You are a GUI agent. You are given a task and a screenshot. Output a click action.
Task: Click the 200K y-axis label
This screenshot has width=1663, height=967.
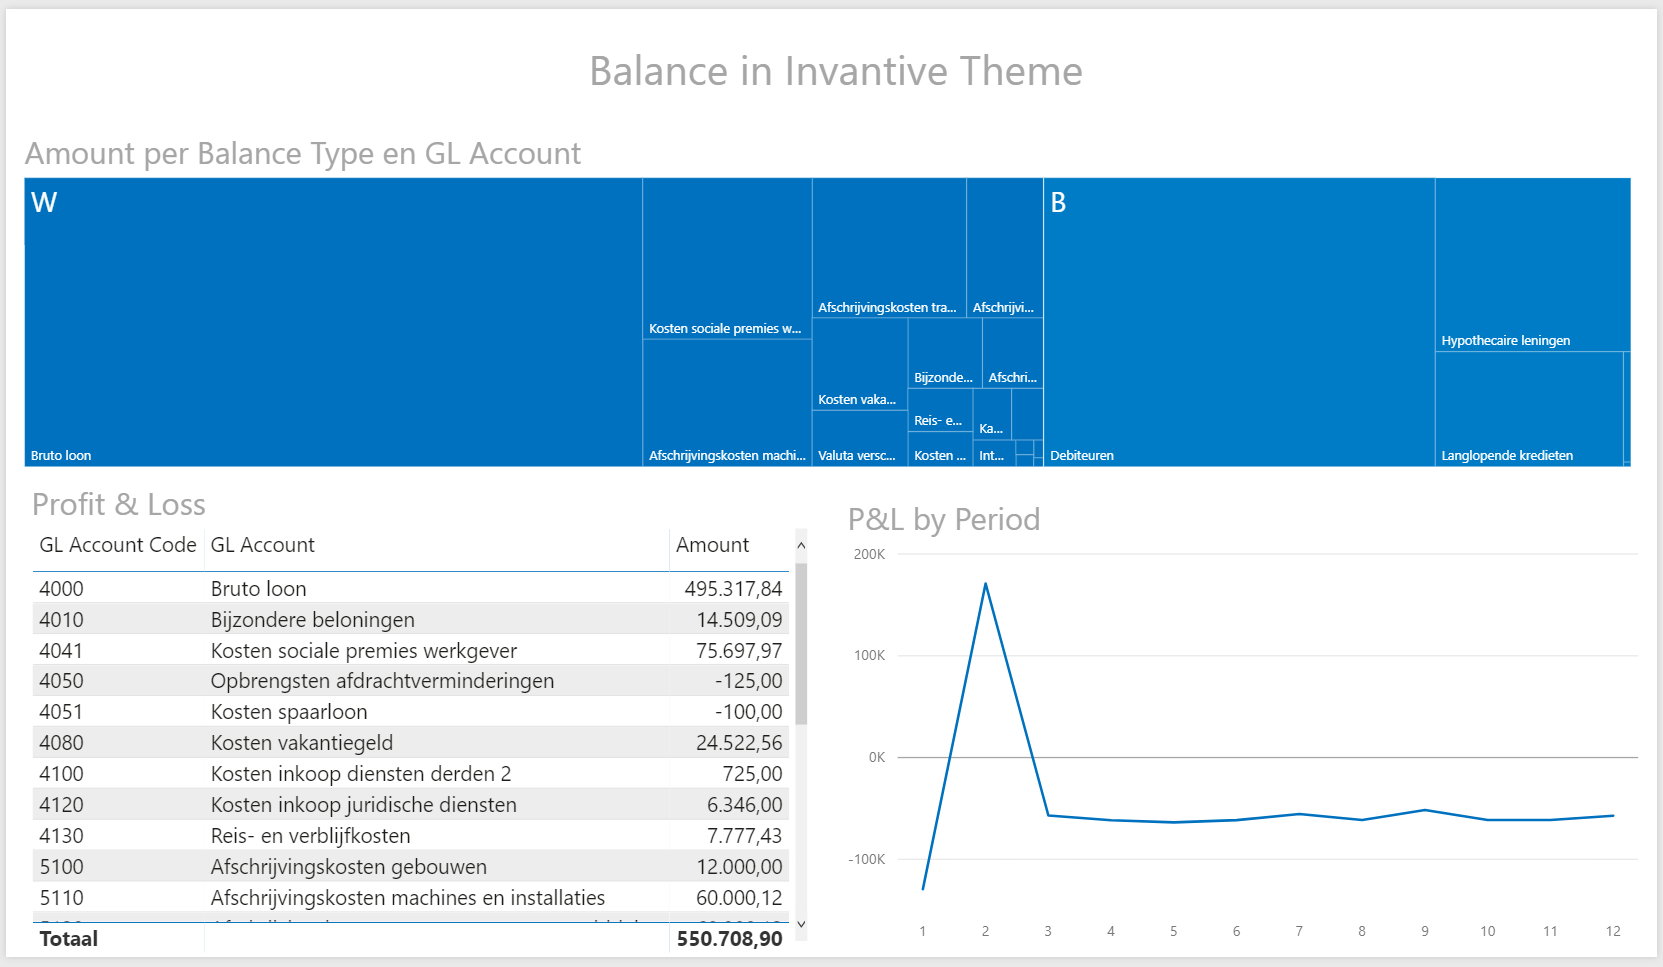pos(869,554)
